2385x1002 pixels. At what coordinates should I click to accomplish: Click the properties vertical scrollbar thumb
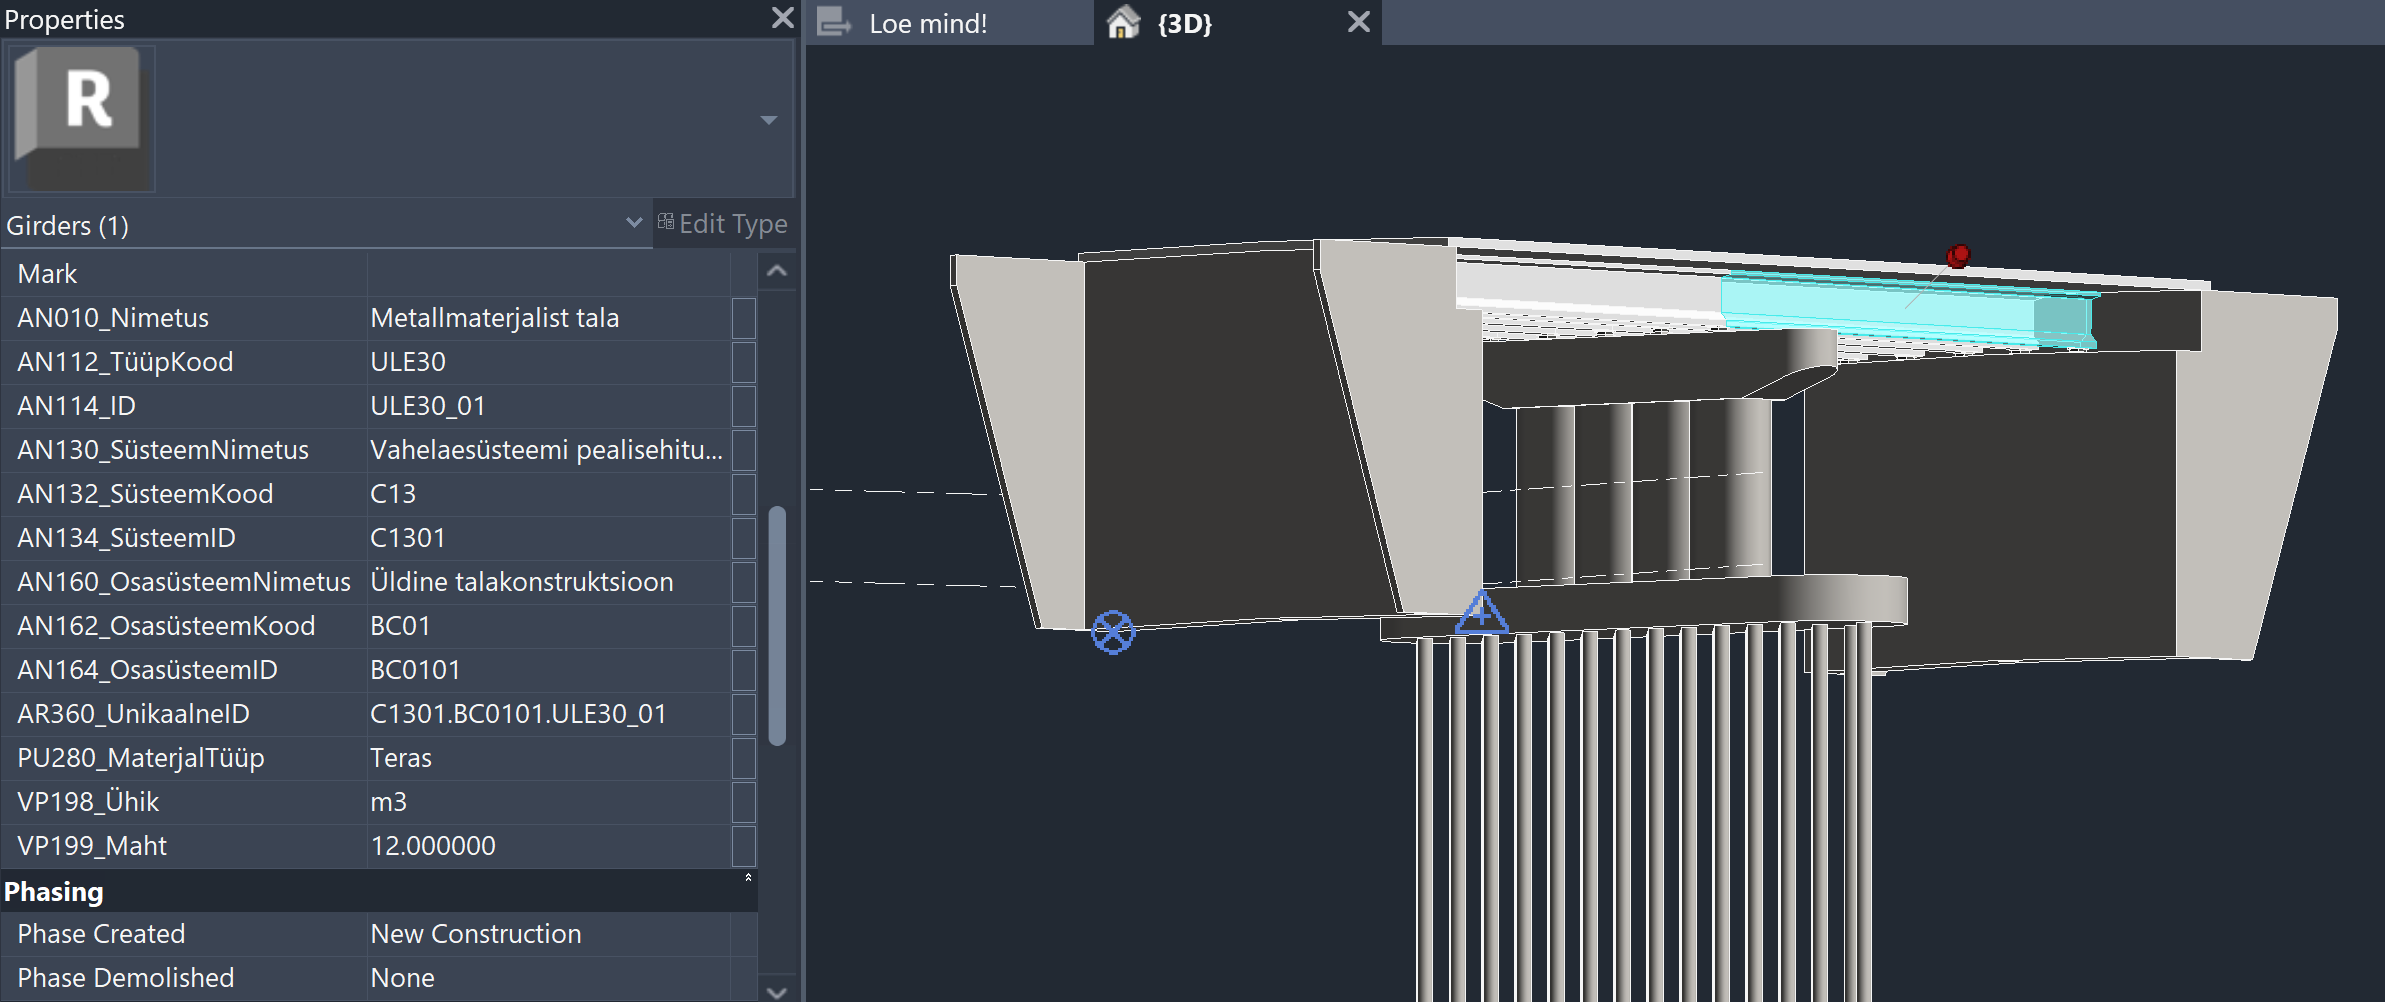coord(777,625)
